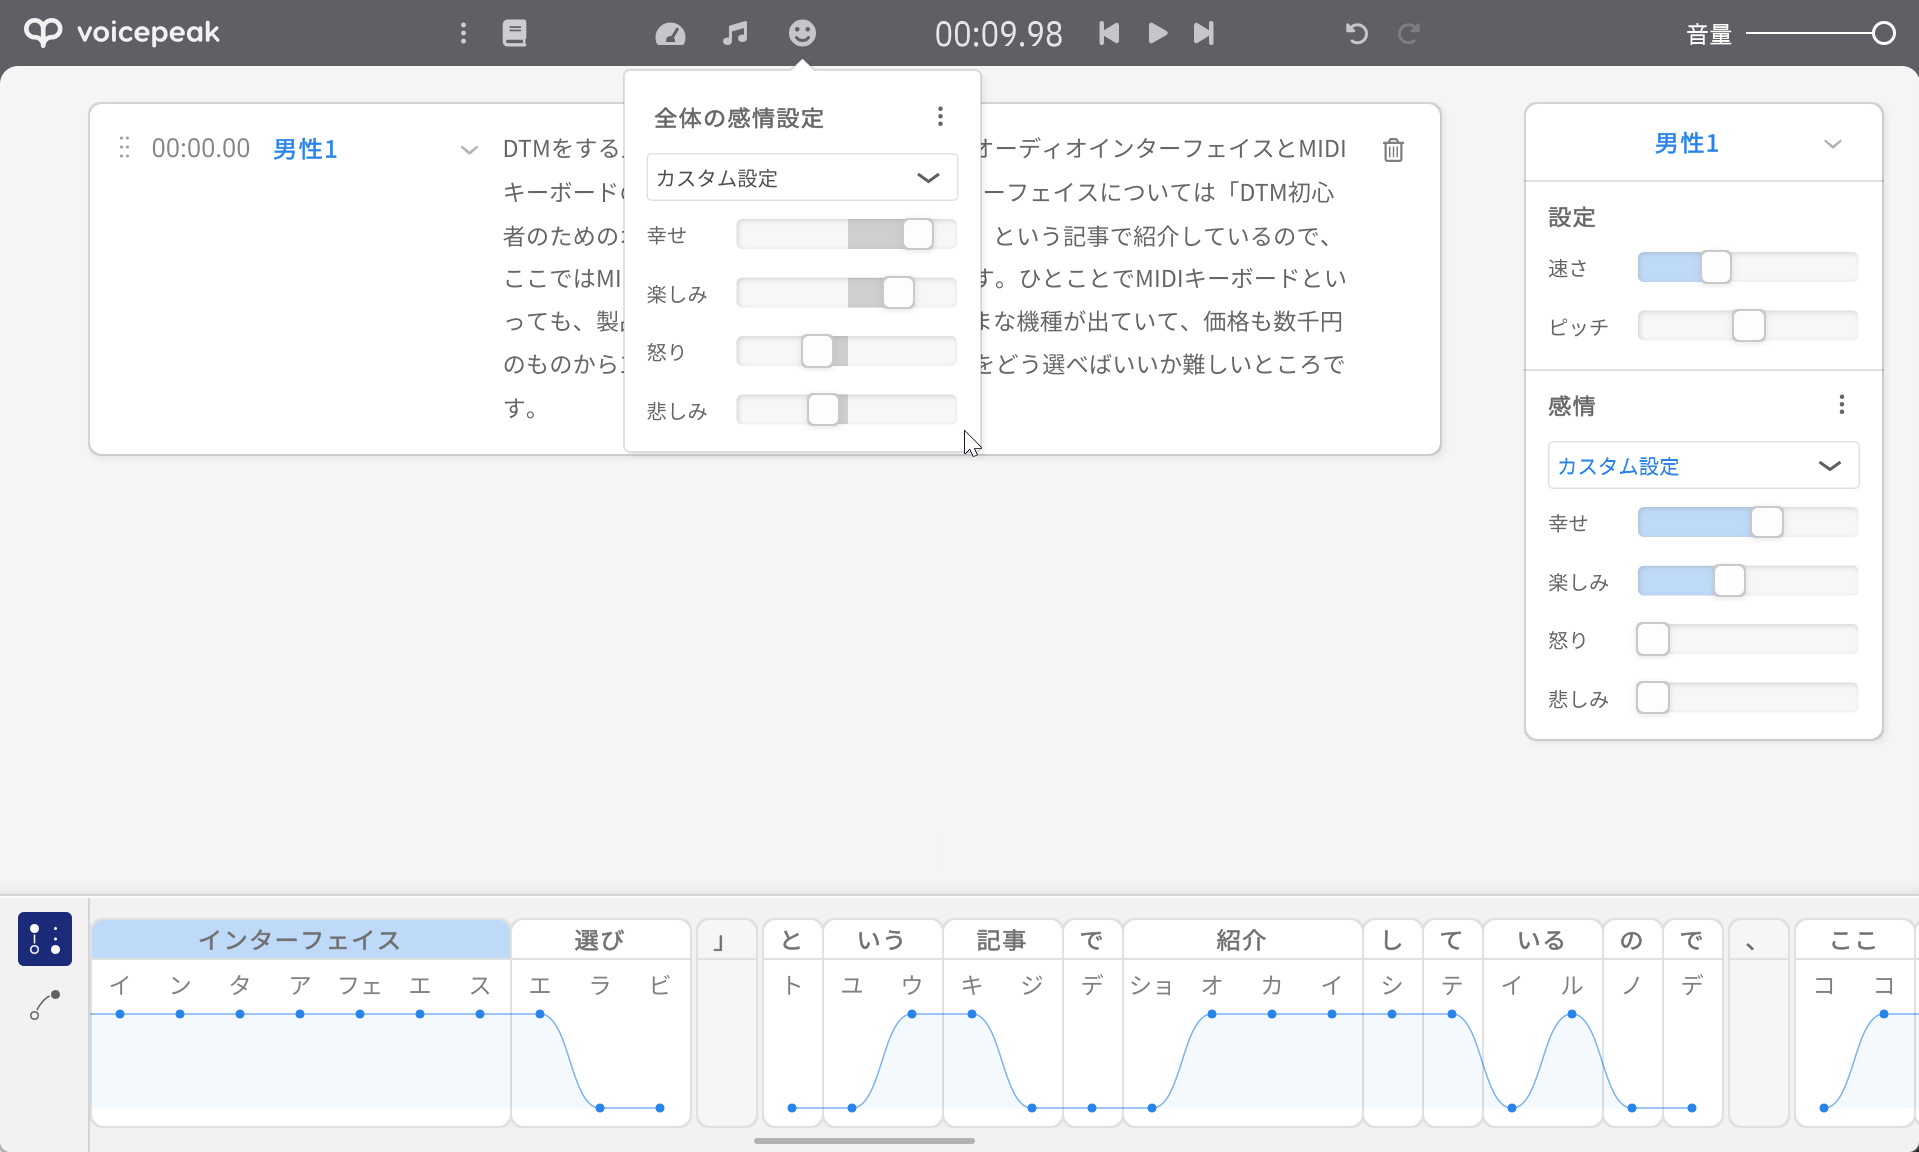Select the 紹介 word segment
Image resolution: width=1919 pixels, height=1152 pixels.
point(1242,940)
